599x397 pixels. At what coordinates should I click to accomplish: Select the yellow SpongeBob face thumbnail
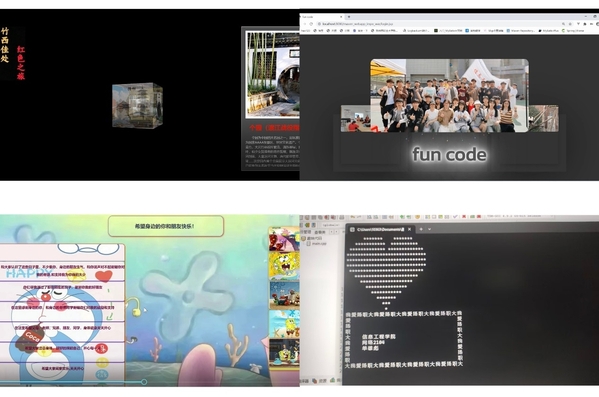pos(284,265)
